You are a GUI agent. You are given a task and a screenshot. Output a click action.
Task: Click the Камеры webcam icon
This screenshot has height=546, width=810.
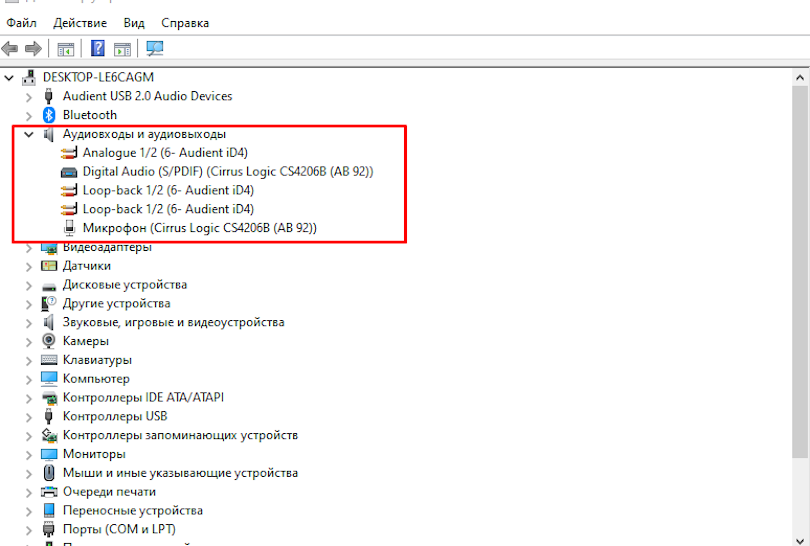[49, 341]
